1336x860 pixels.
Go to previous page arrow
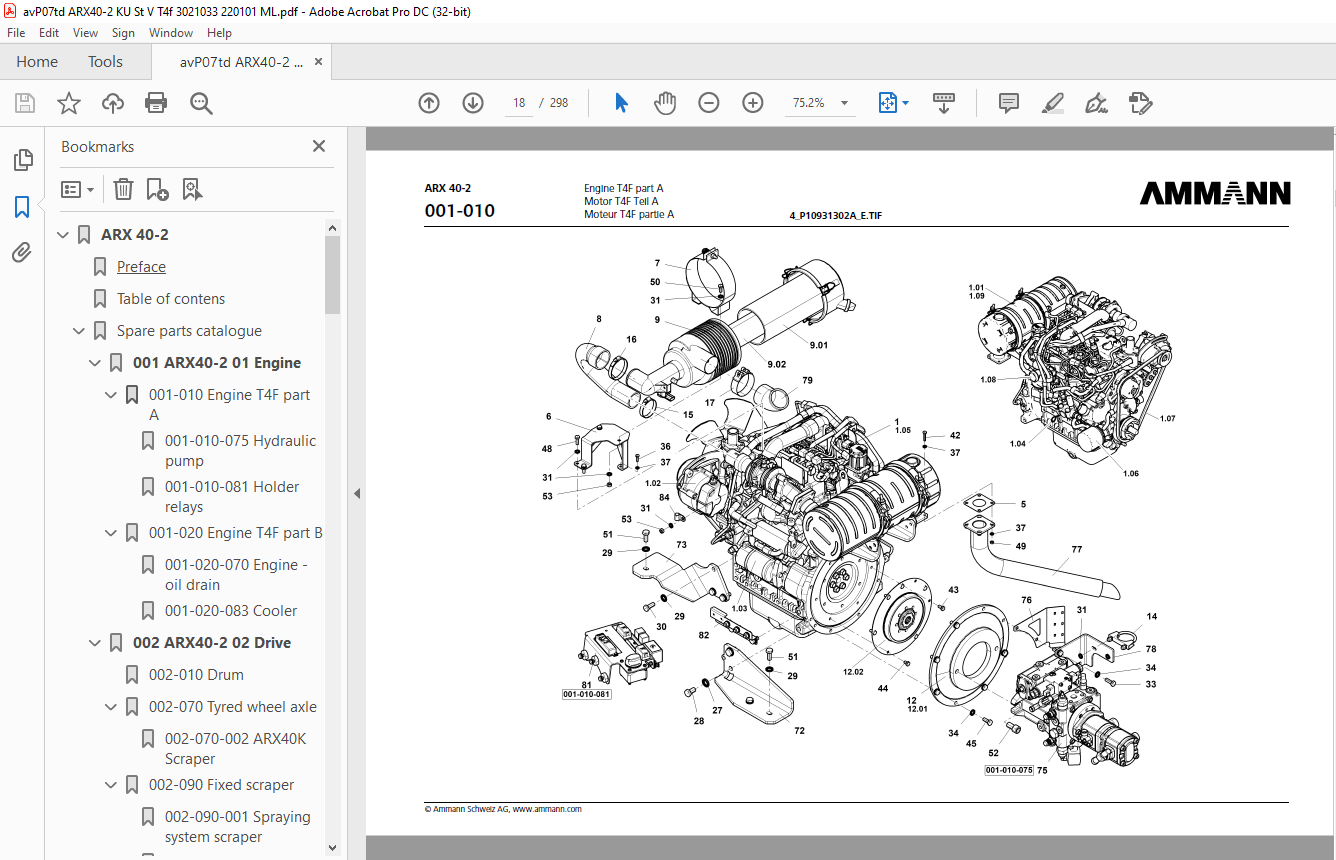tap(429, 103)
